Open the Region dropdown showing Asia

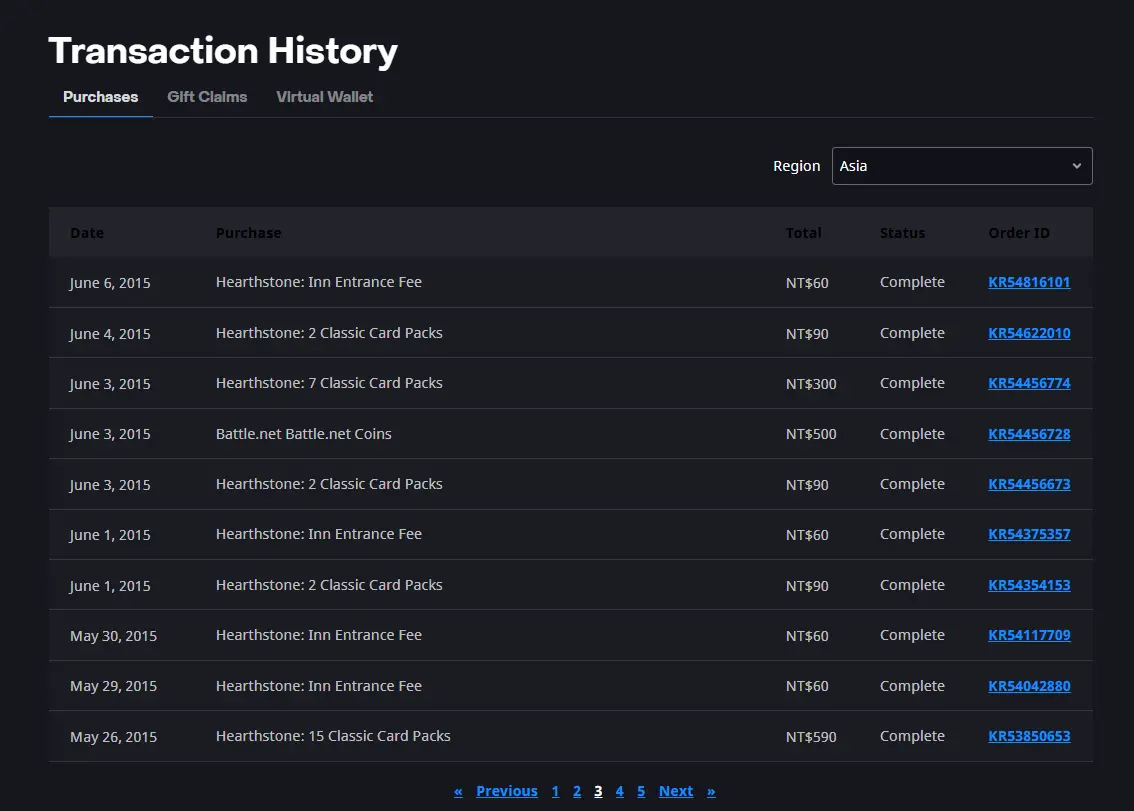tap(962, 166)
